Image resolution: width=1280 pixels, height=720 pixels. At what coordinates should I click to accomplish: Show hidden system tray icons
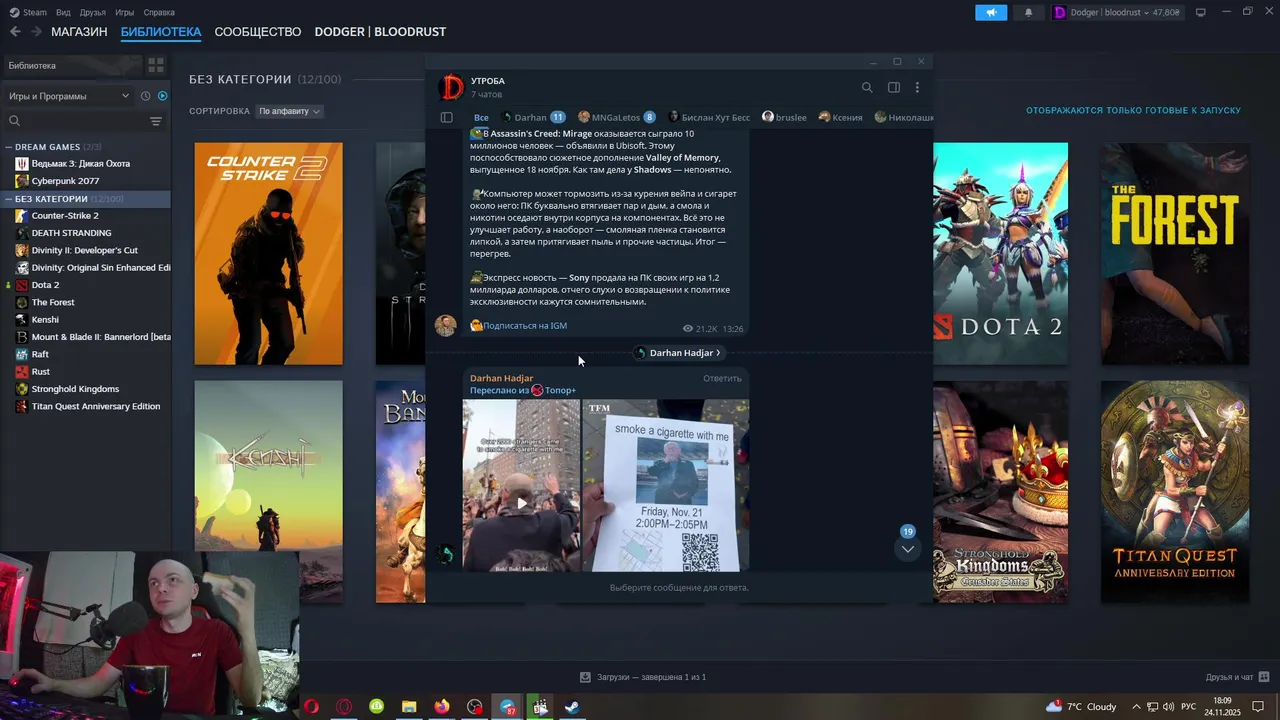point(1136,707)
